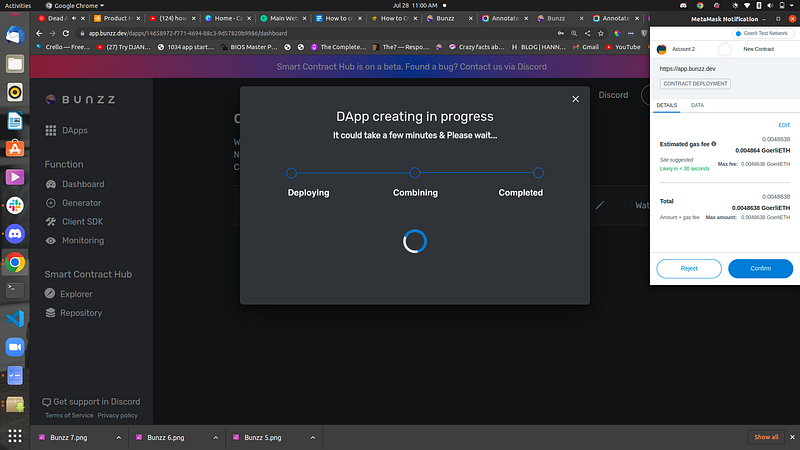The width and height of the screenshot is (800, 450).
Task: Click the Chrome share icon
Action: point(587,33)
